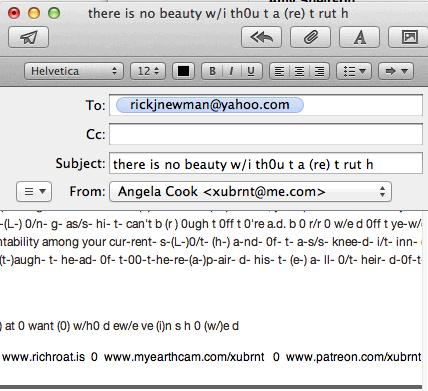Image resolution: width=428 pixels, height=391 pixels.
Task: Open the list style dropdown
Action: (x=354, y=71)
